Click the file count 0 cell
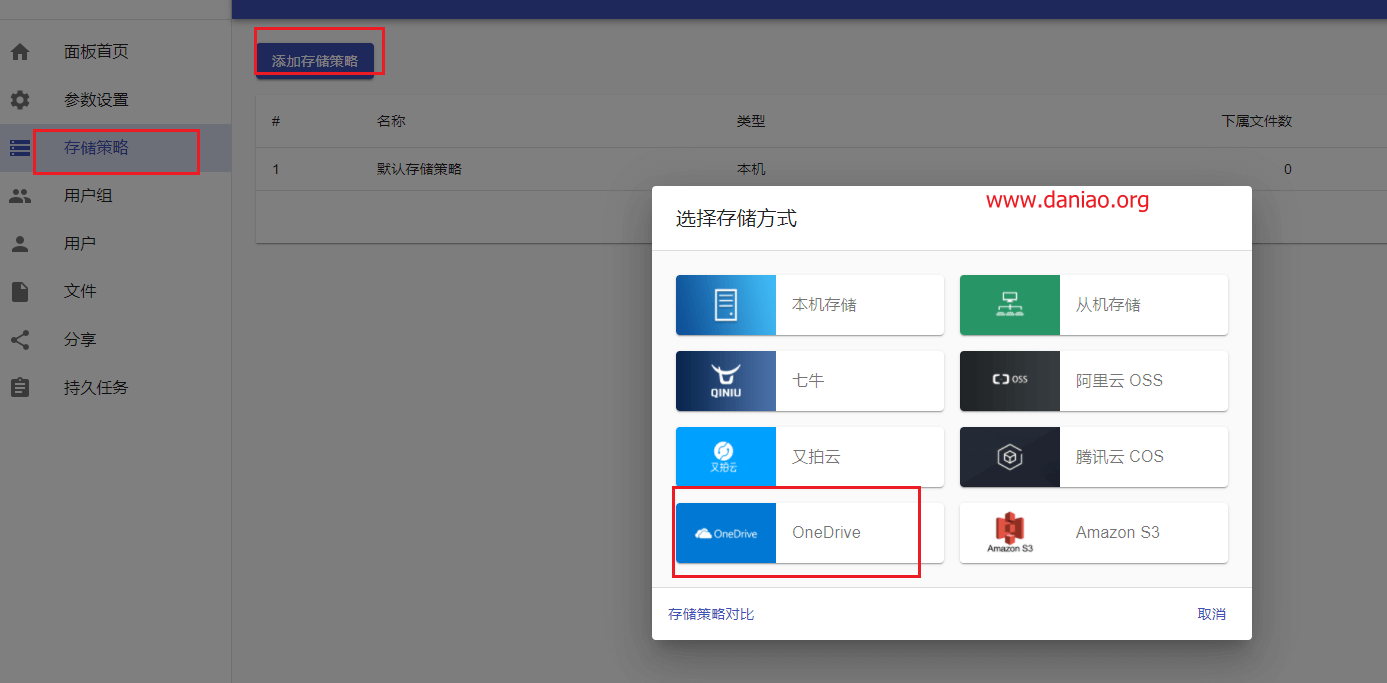Image resolution: width=1387 pixels, height=683 pixels. point(1288,169)
